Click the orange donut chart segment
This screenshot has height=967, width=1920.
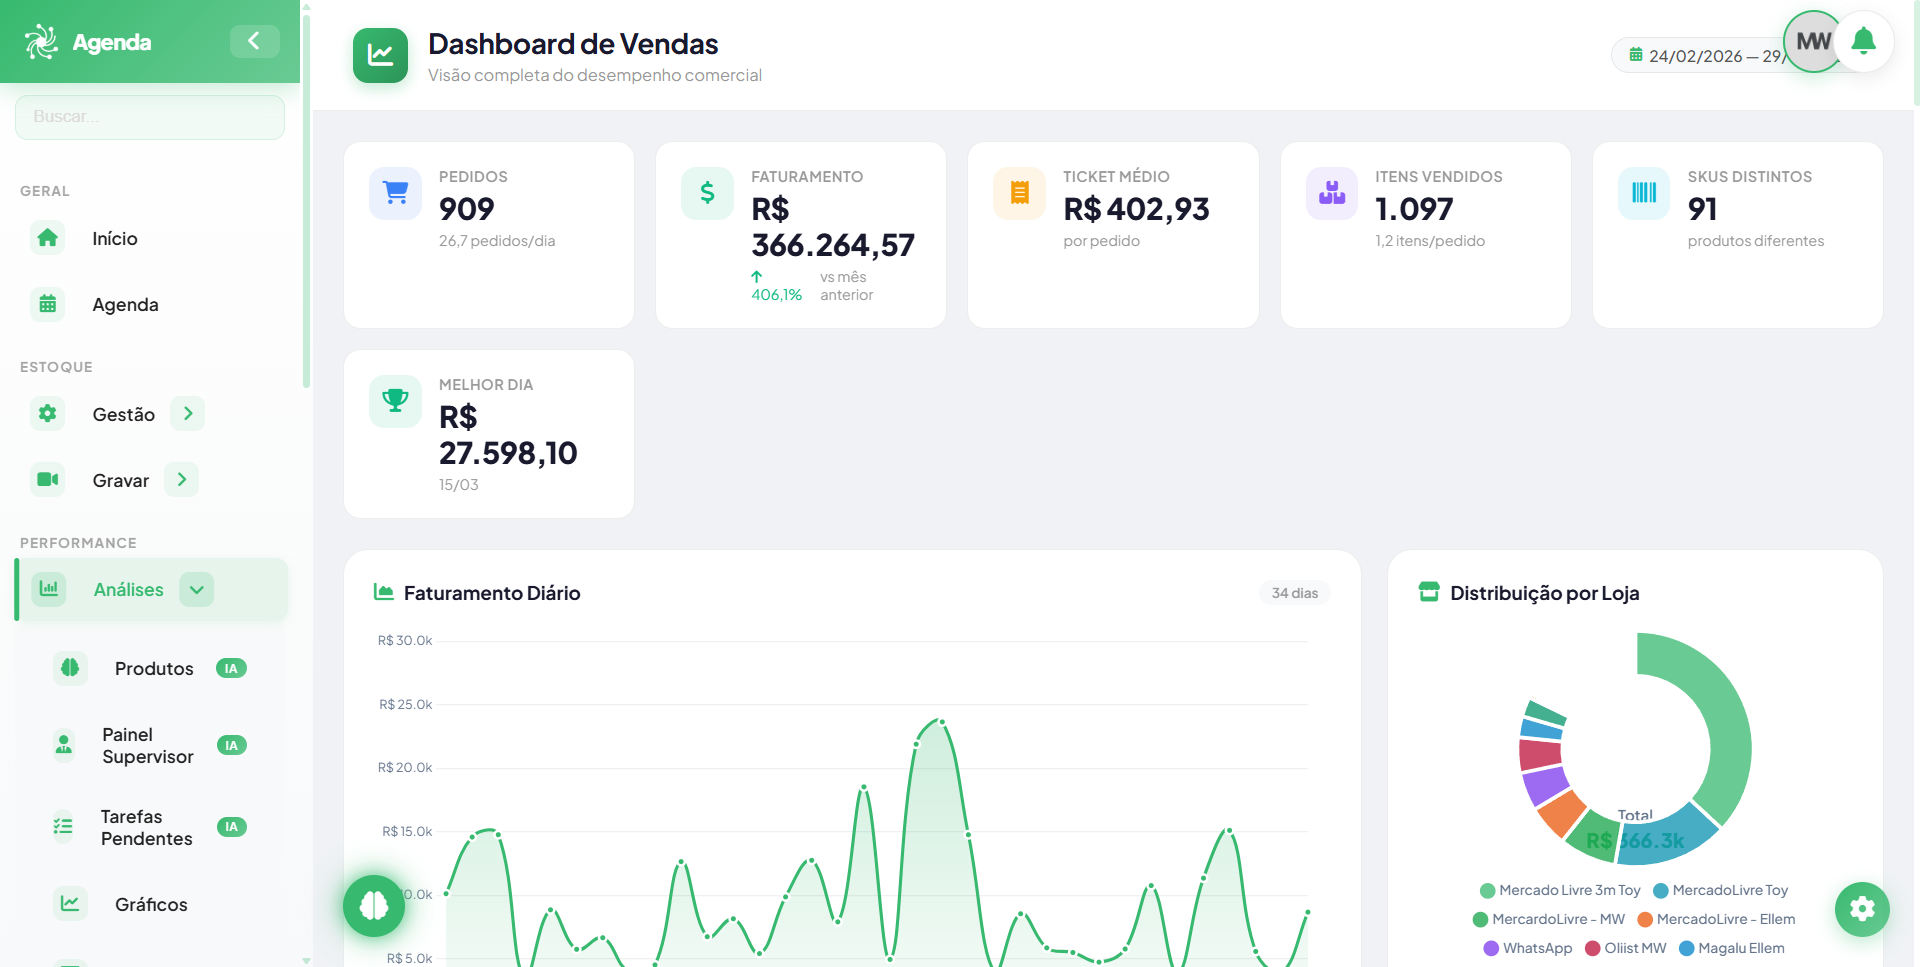[x=1560, y=813]
